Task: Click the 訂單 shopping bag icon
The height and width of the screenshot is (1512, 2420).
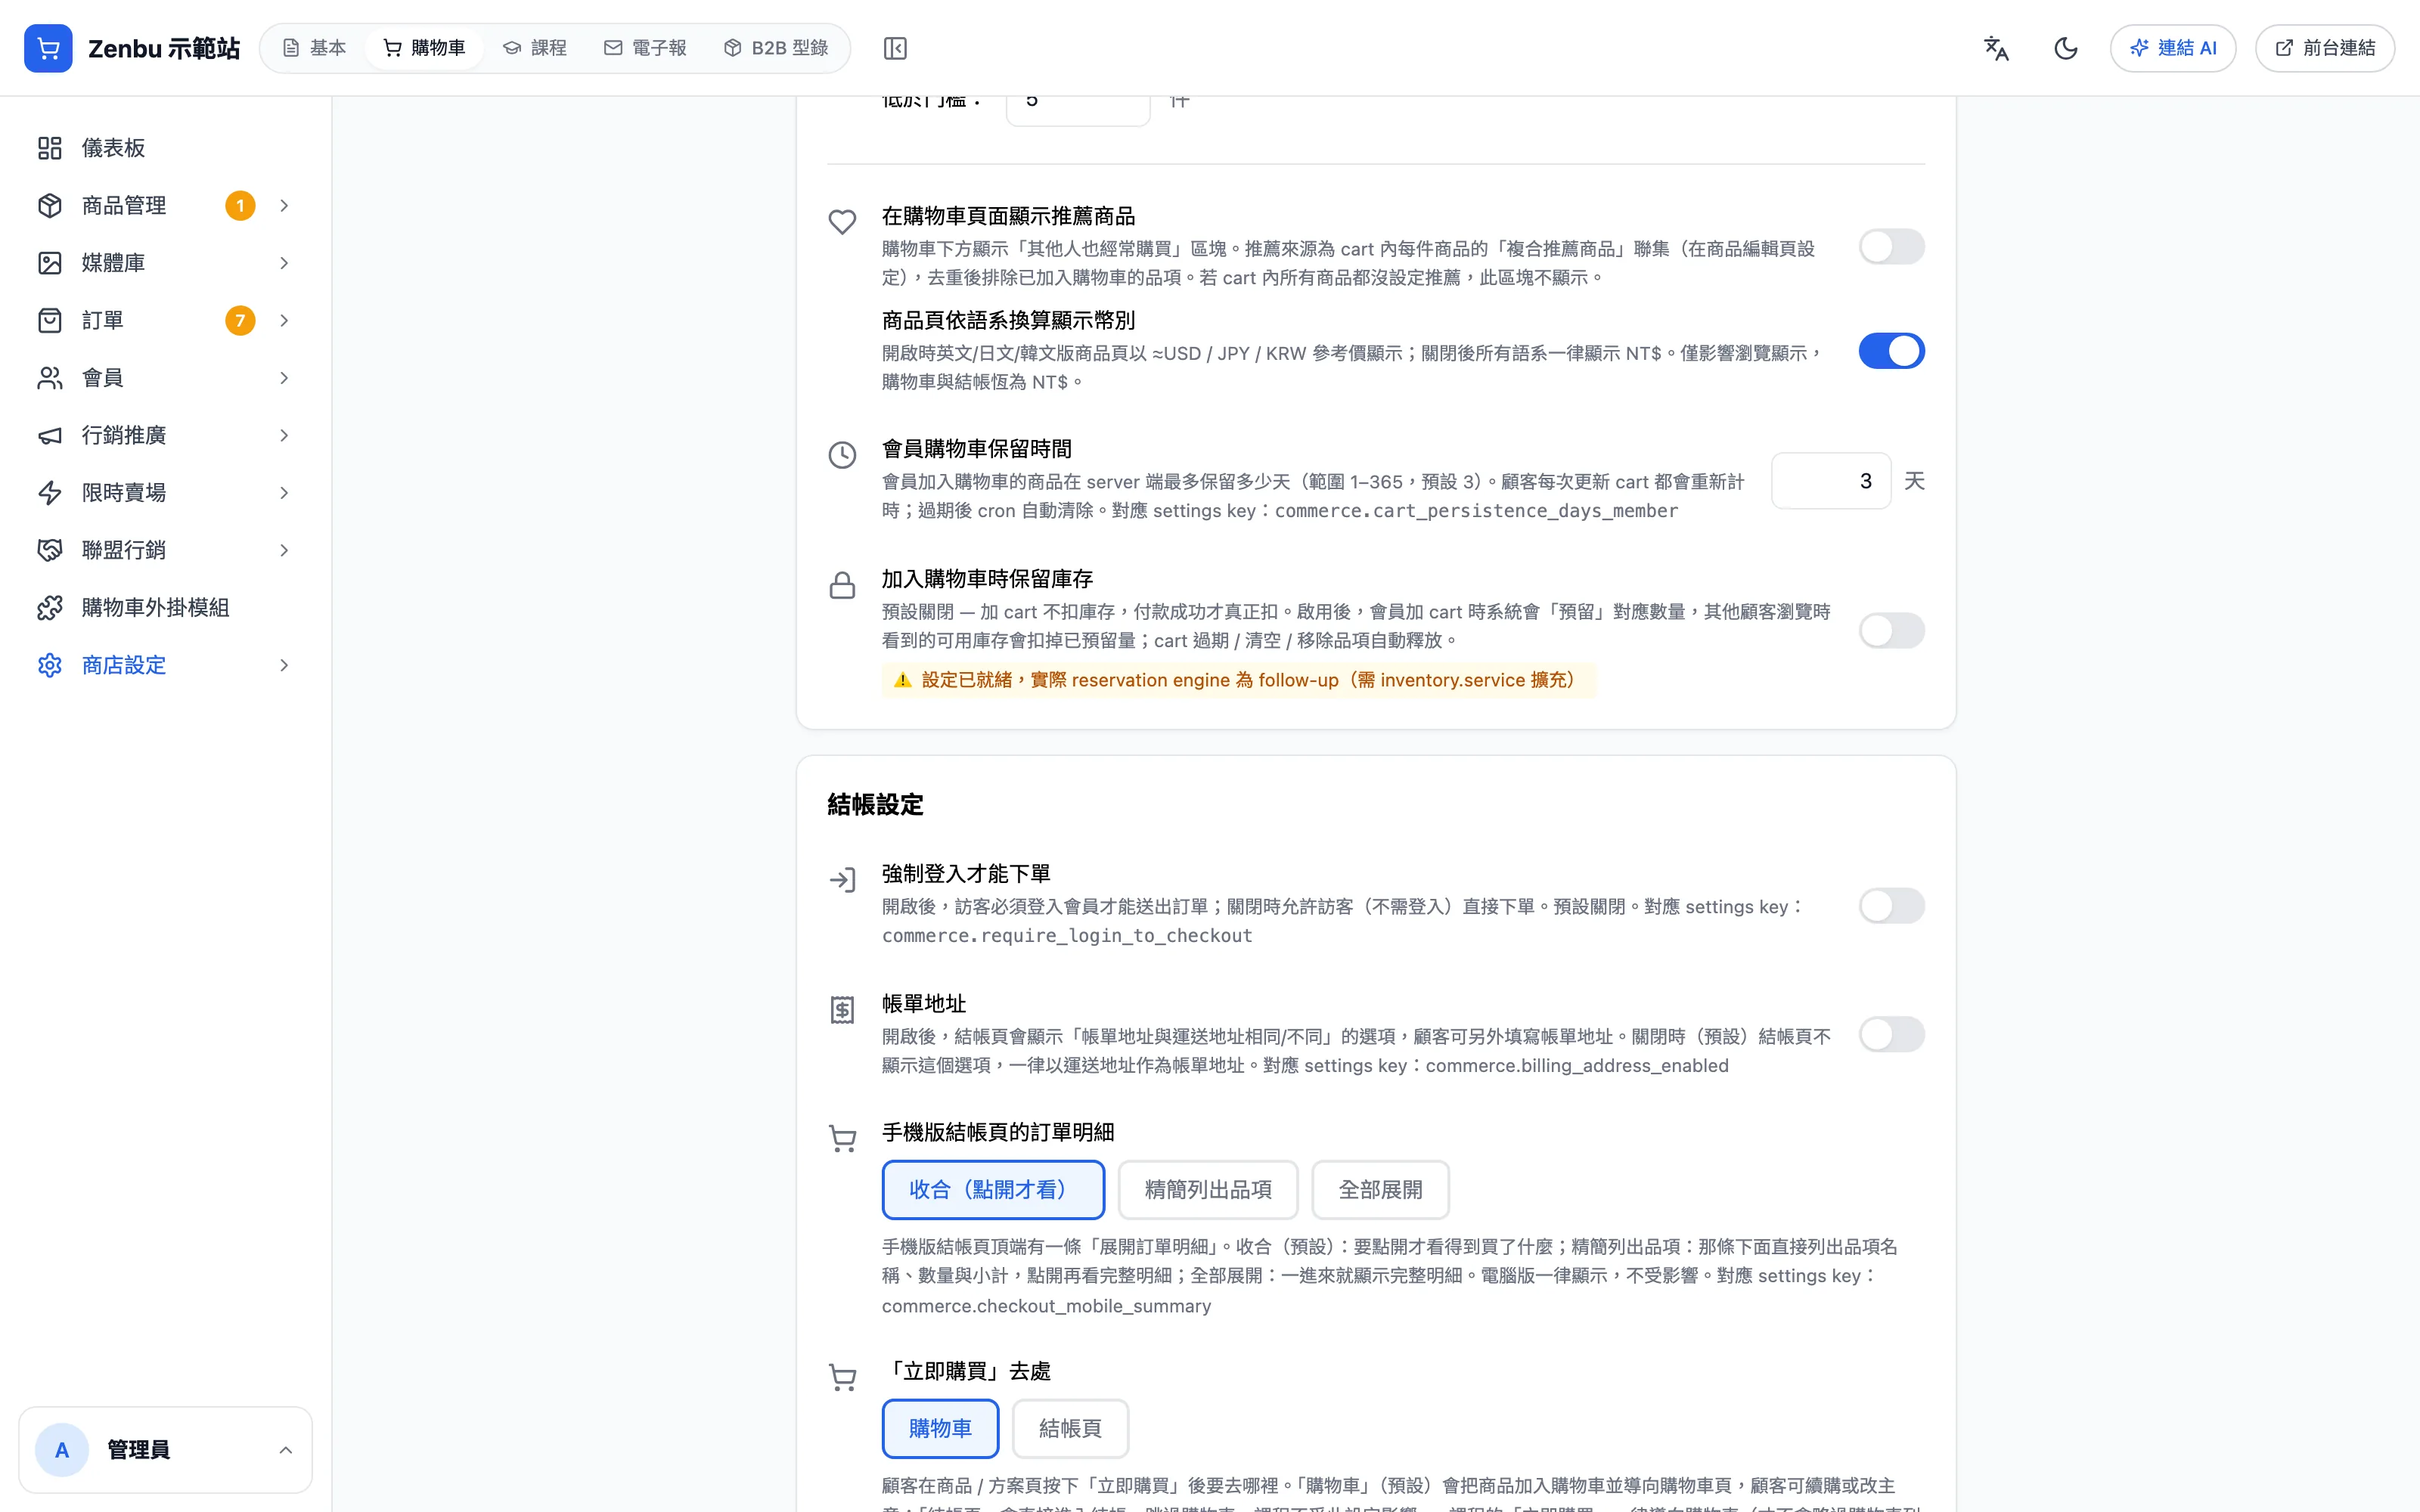Action: (50, 320)
